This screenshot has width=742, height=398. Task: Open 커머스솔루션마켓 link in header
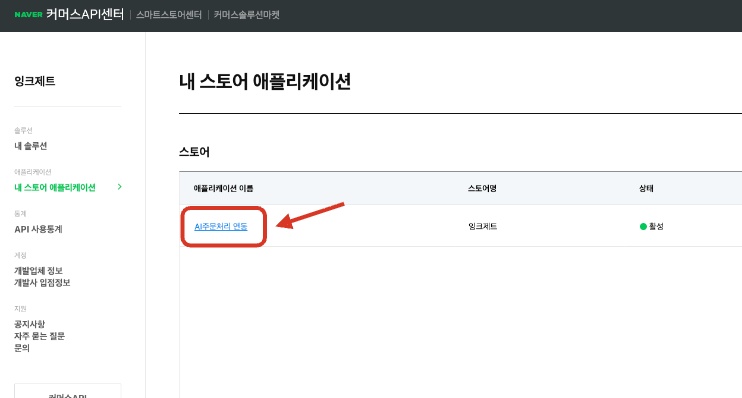click(x=247, y=15)
